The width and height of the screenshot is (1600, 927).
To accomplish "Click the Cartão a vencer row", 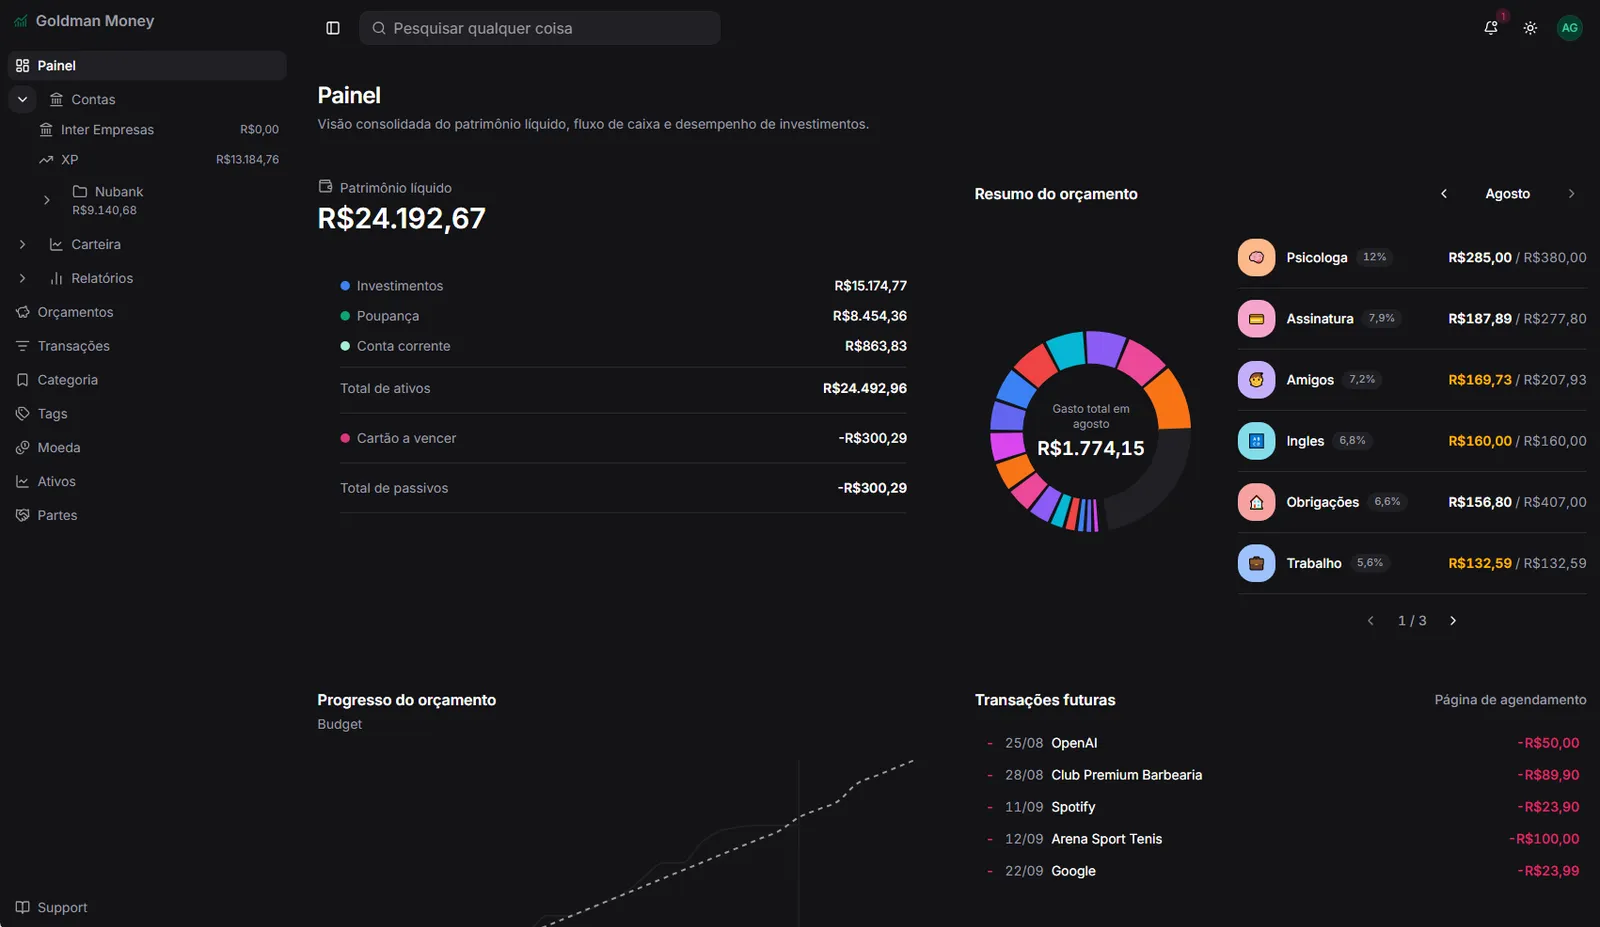I will (623, 438).
